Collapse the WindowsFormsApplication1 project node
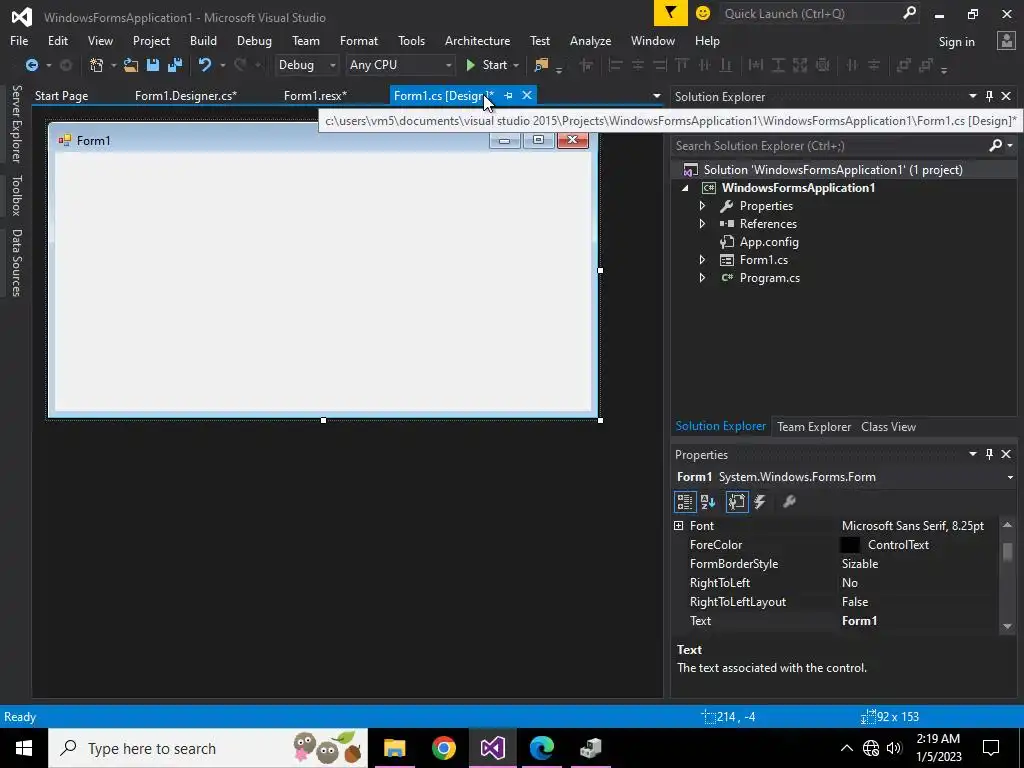The height and width of the screenshot is (768, 1024). (x=685, y=188)
